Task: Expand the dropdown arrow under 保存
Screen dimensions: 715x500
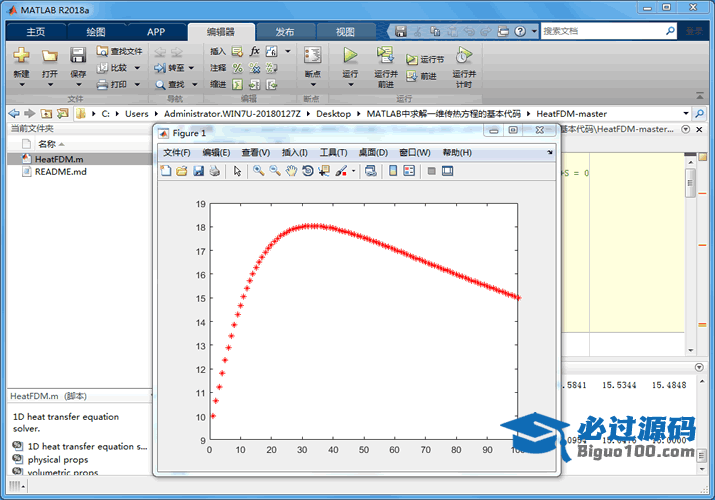Action: click(x=78, y=85)
